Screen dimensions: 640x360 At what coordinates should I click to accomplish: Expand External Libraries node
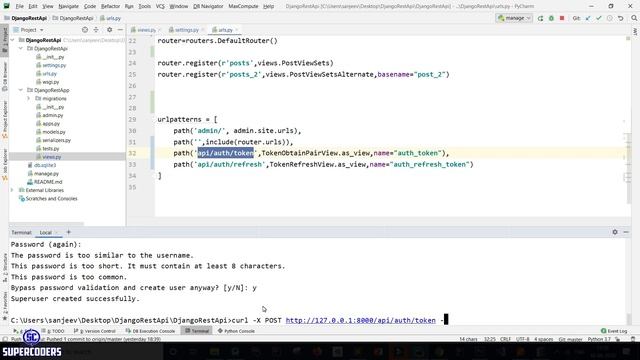tap(13, 190)
